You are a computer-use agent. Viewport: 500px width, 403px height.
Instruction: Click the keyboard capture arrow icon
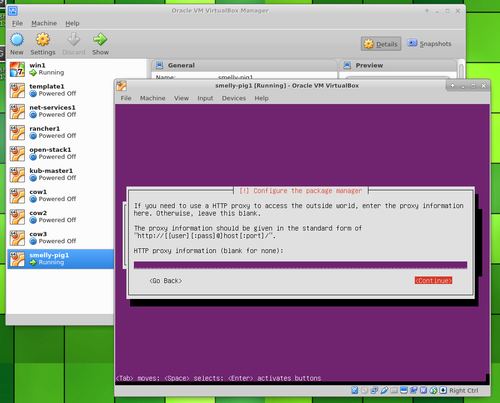tap(443, 390)
